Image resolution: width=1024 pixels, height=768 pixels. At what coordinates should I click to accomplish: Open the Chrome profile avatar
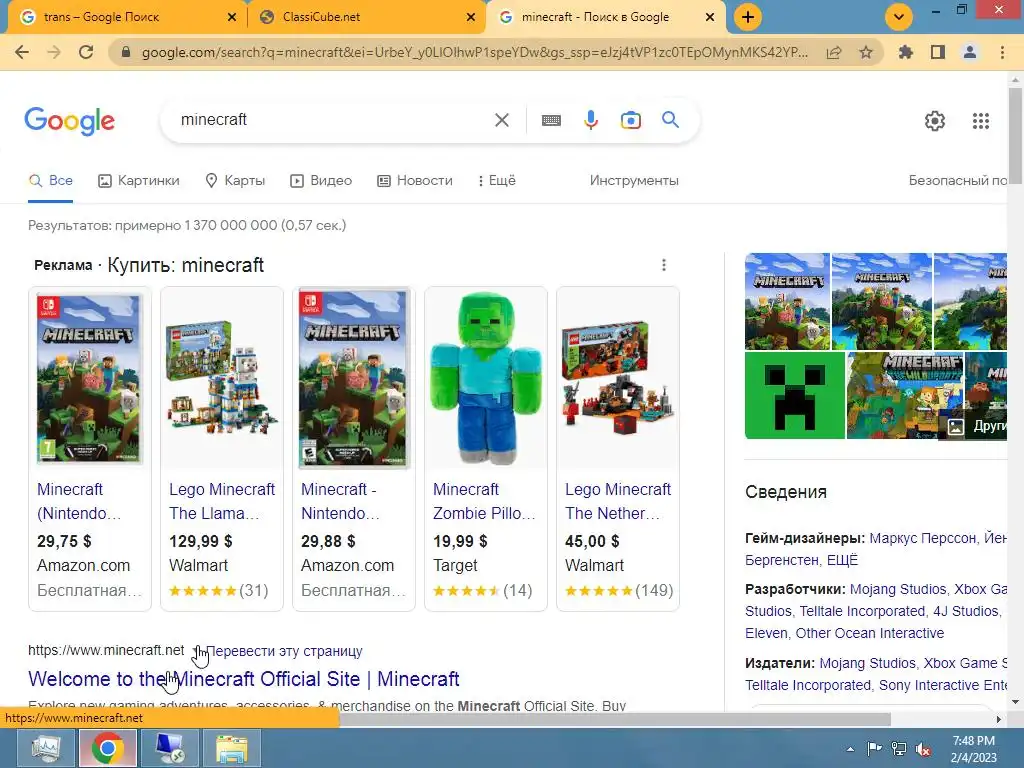pyautogui.click(x=970, y=52)
